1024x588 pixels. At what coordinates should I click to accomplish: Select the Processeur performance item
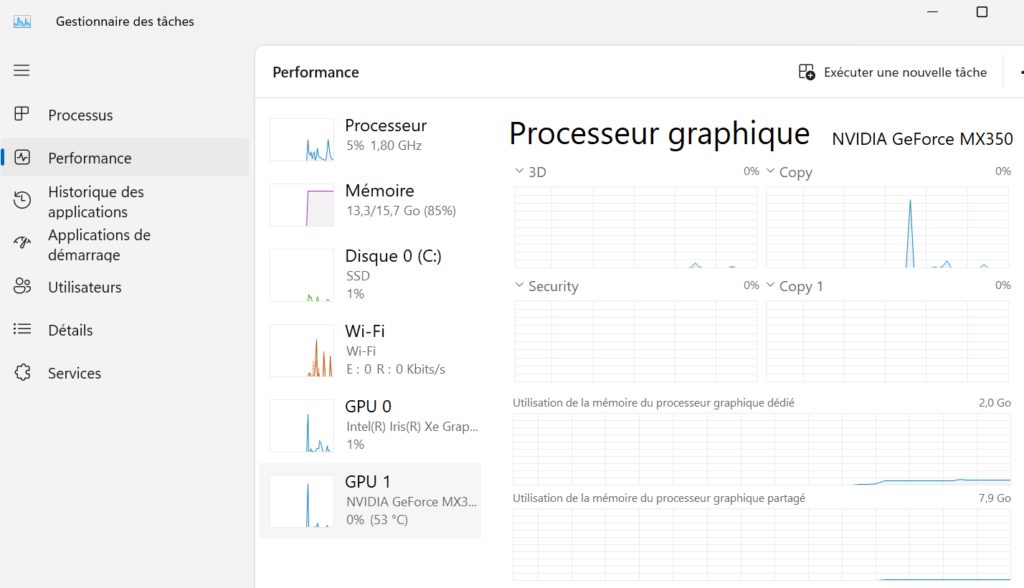370,138
